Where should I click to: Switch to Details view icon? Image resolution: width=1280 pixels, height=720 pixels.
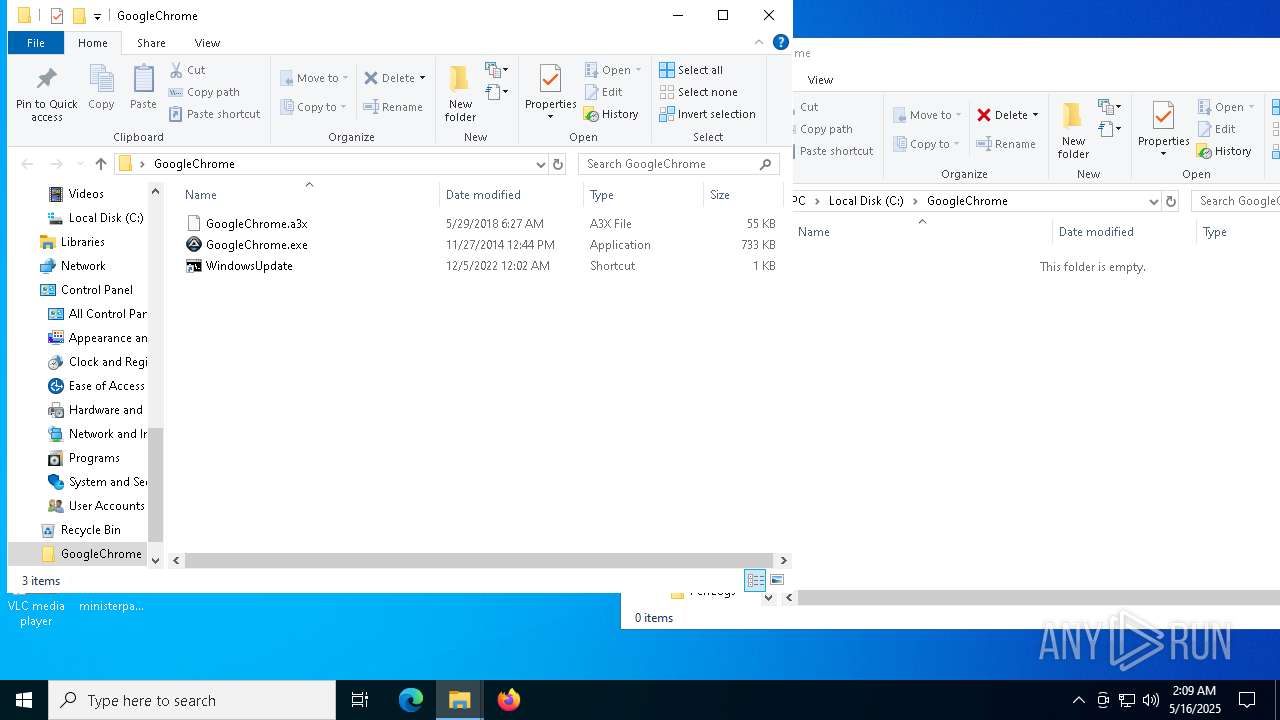pos(755,580)
